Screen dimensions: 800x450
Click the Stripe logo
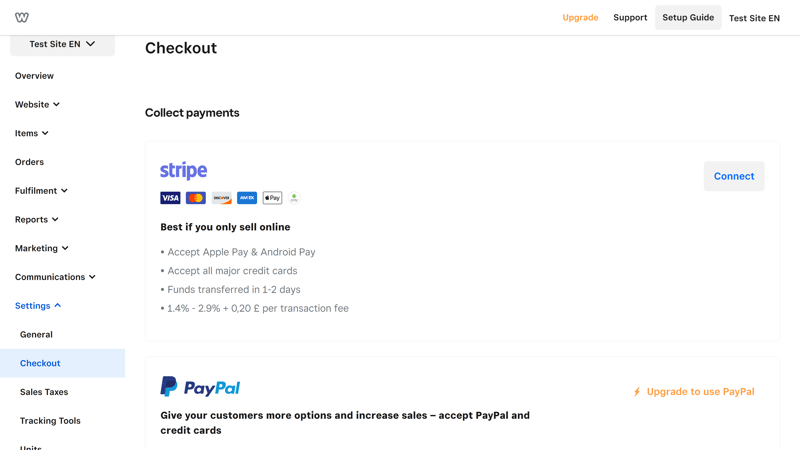point(184,171)
